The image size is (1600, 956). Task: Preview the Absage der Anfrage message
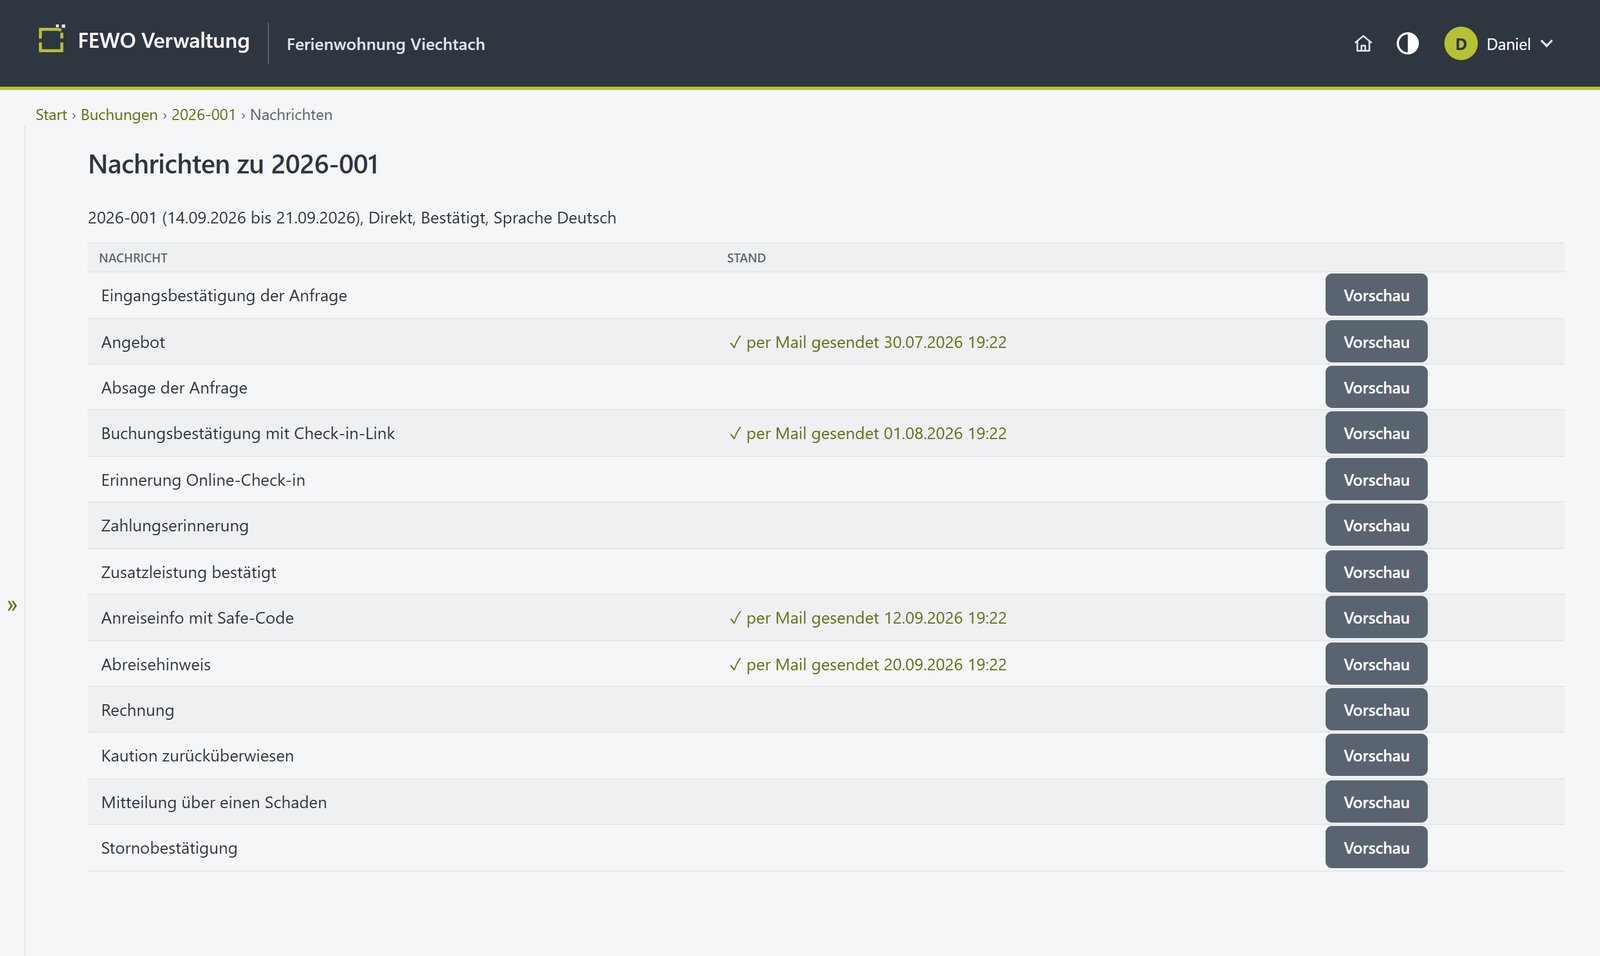tap(1376, 387)
